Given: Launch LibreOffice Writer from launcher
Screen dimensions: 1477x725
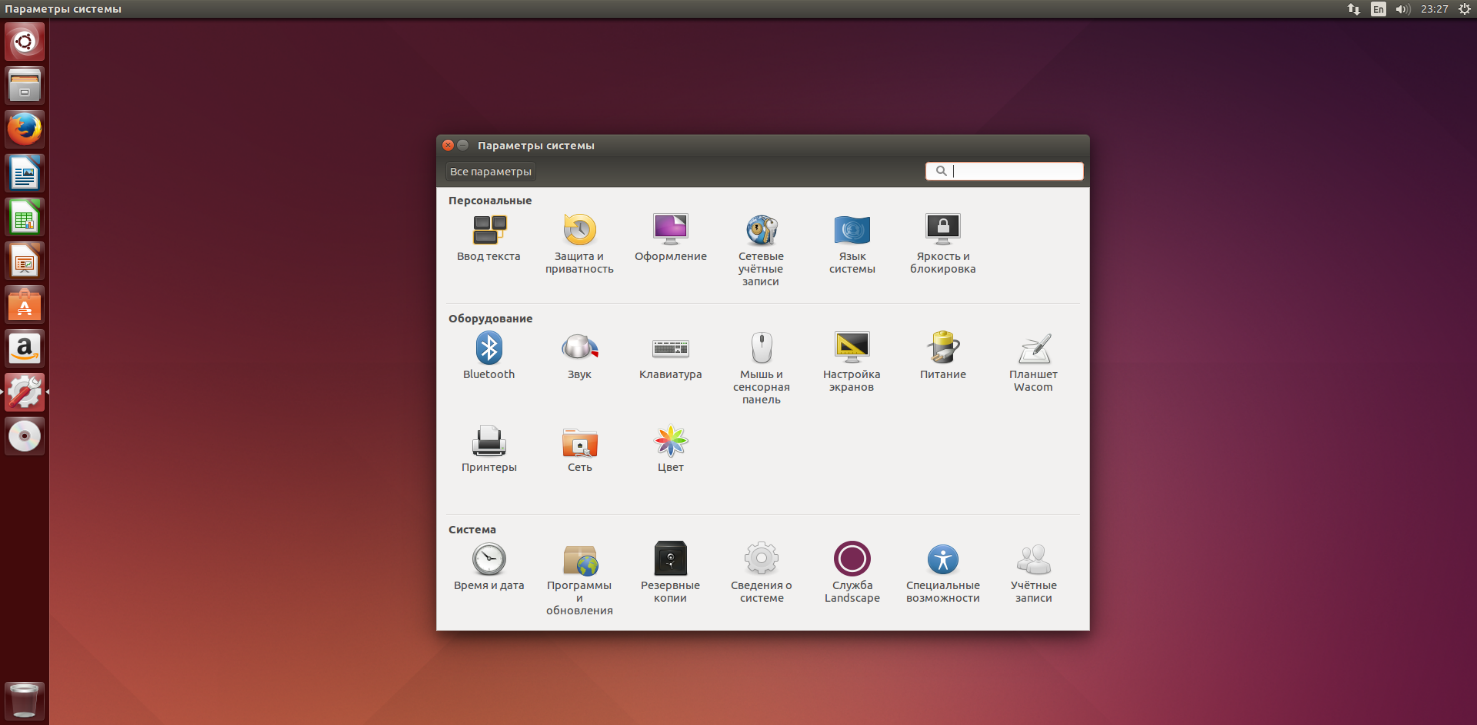Looking at the screenshot, I should click(x=25, y=174).
